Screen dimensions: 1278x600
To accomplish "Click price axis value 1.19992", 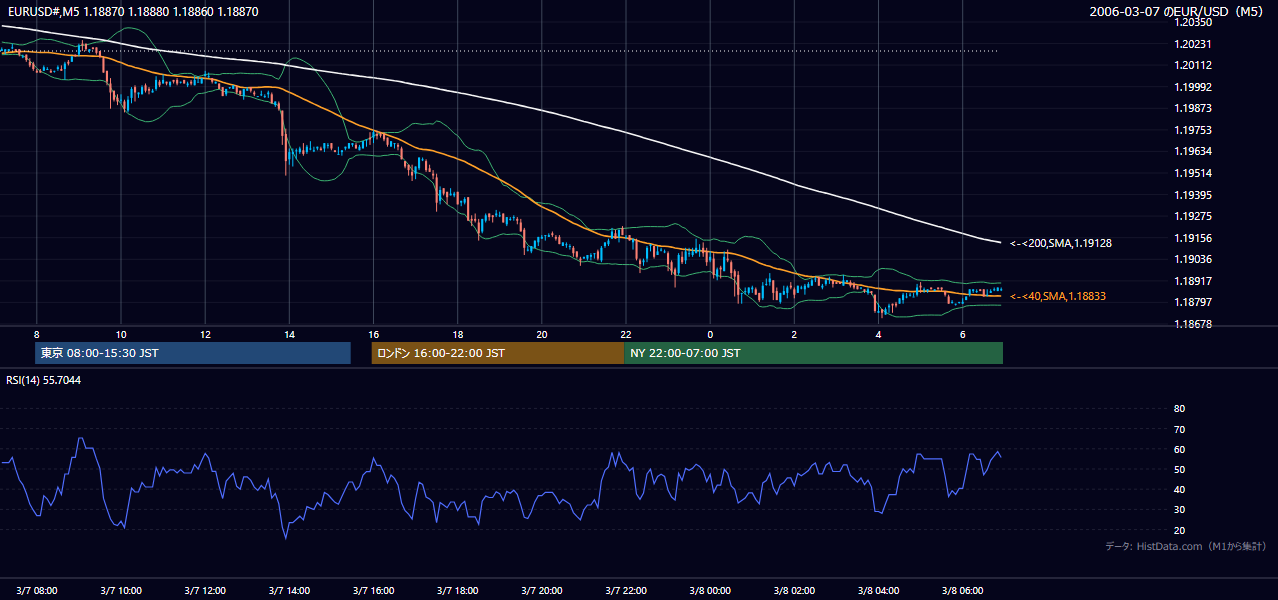I will [1192, 87].
